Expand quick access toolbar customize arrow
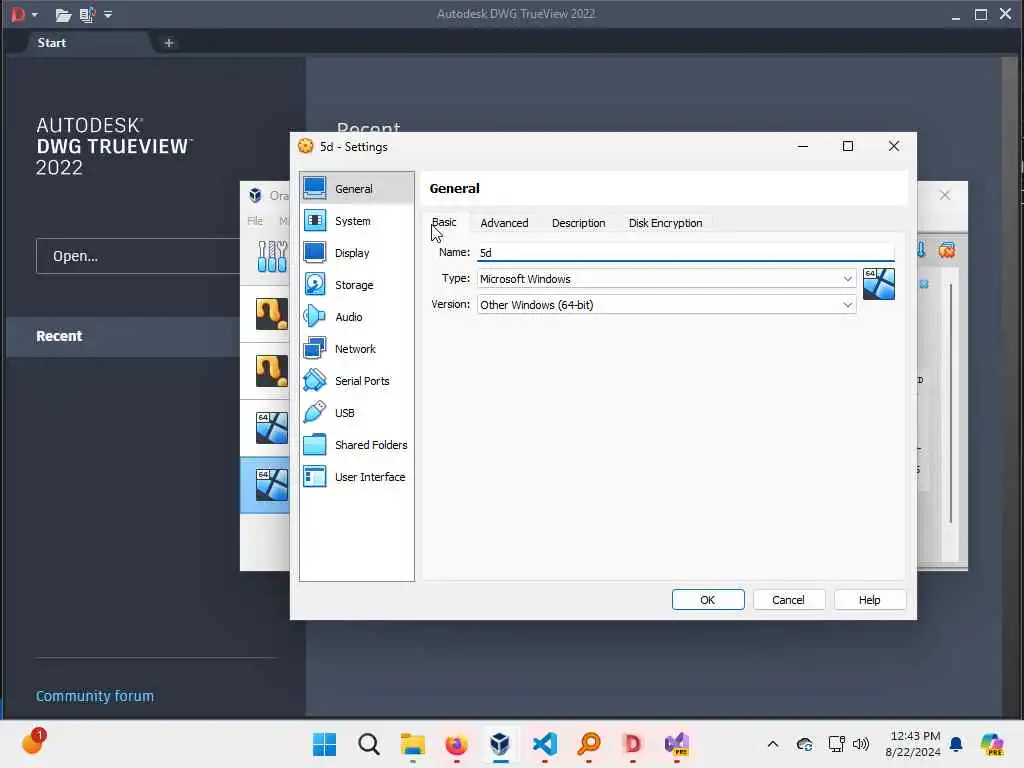 click(x=108, y=14)
